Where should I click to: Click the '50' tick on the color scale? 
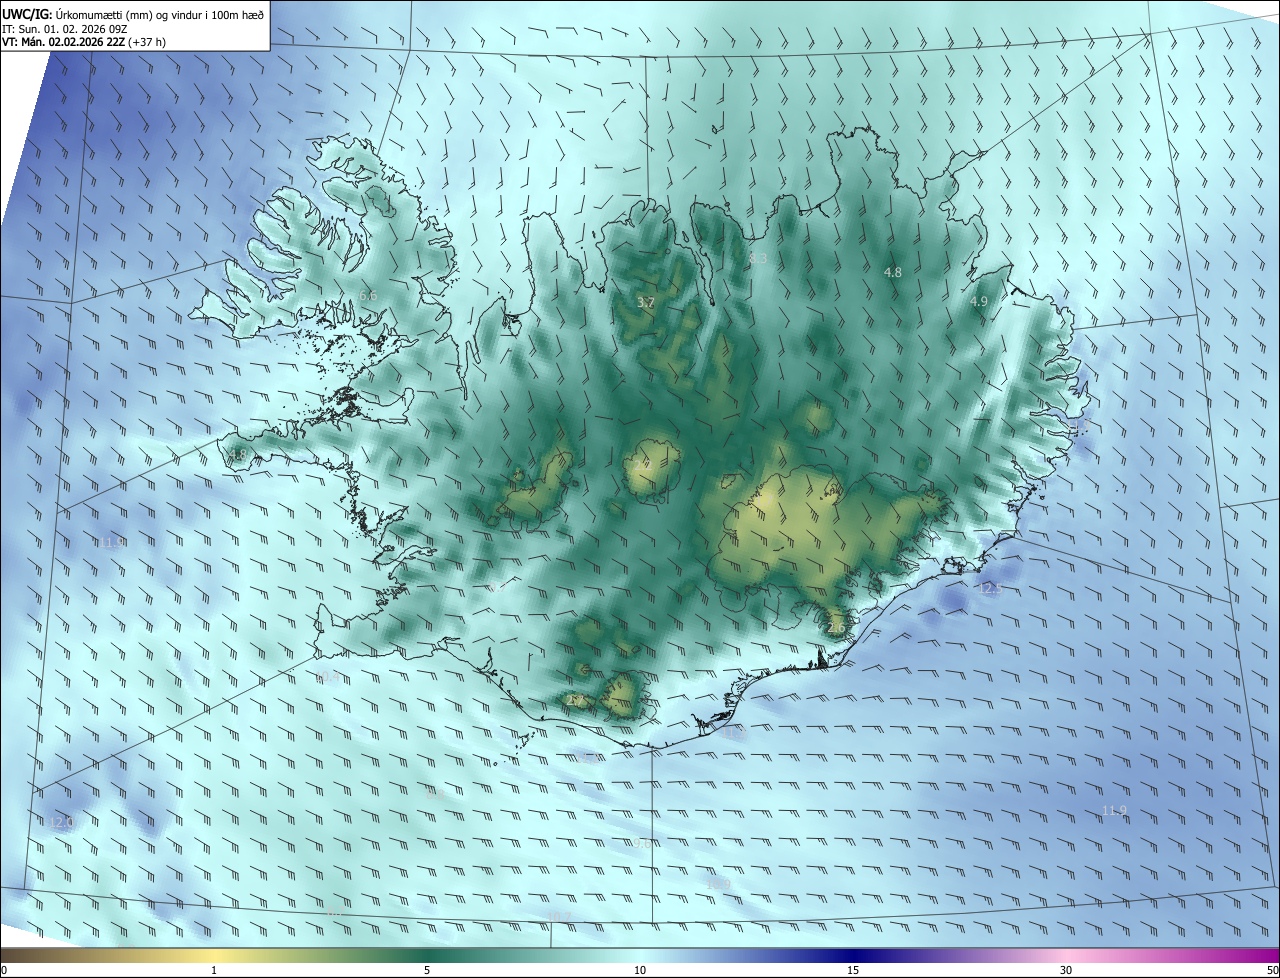1272,970
